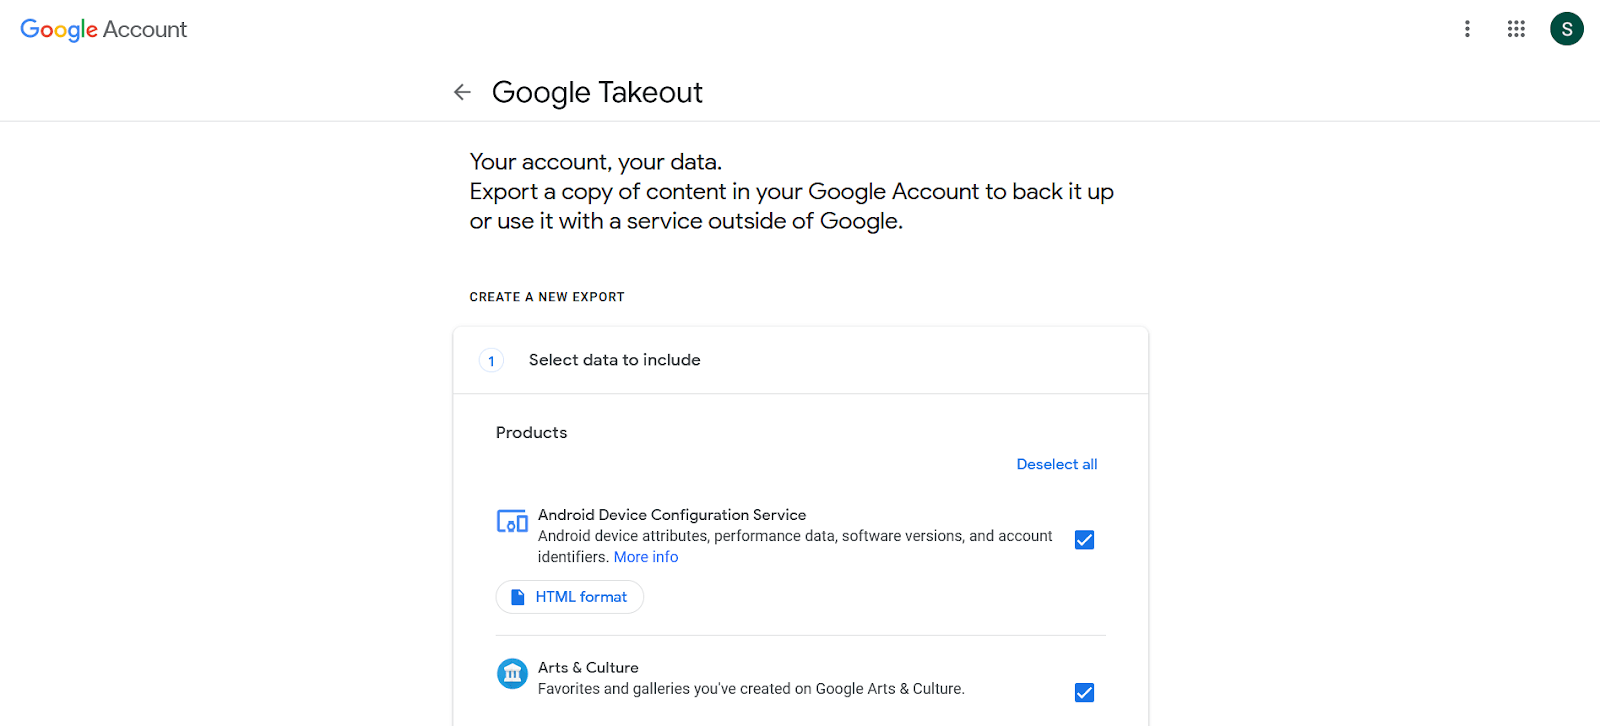Uncheck Arts & Culture
This screenshot has height=726, width=1600.
(x=1084, y=692)
